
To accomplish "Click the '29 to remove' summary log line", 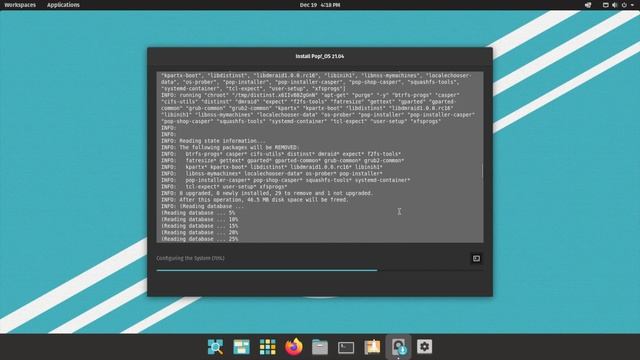I will coord(267,193).
